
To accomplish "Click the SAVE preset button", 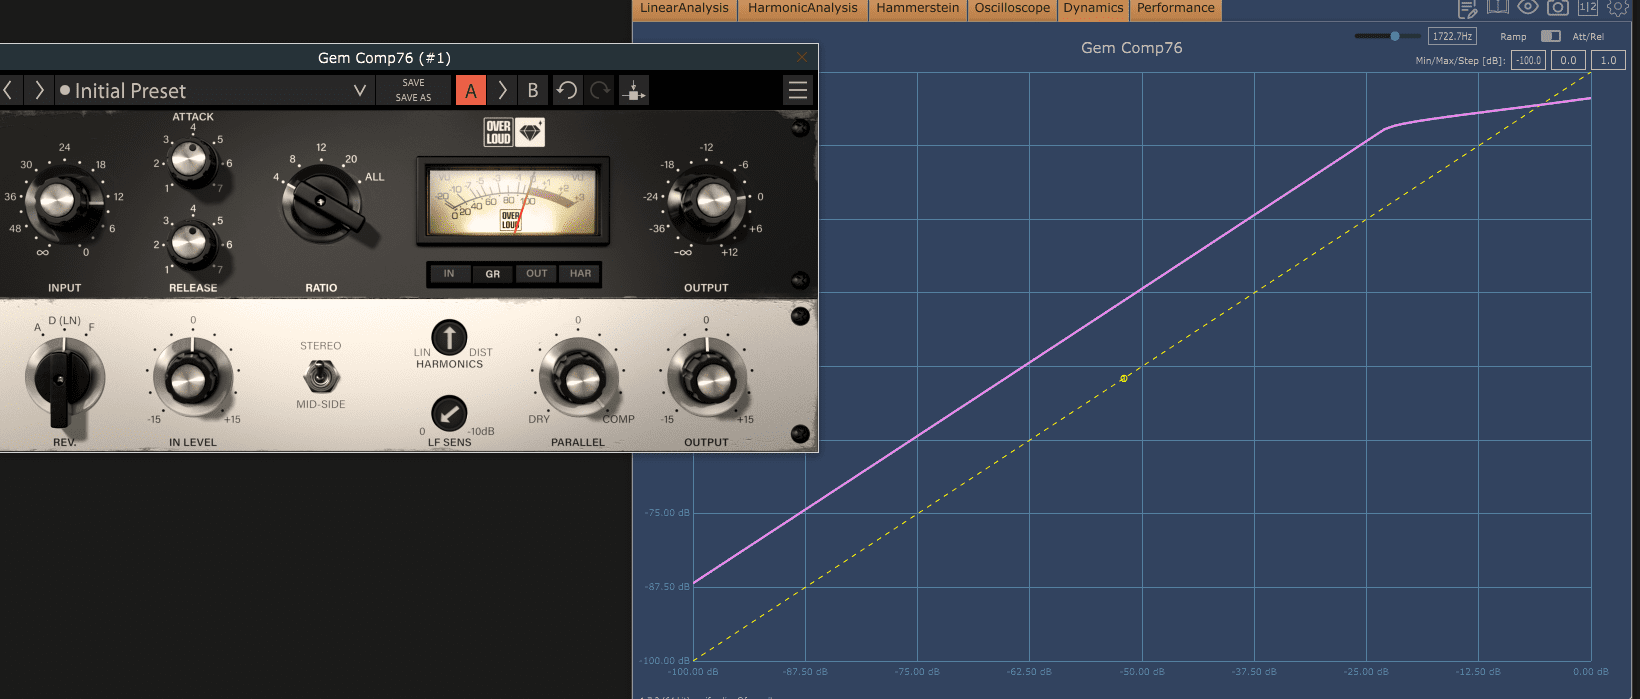I will [x=413, y=83].
